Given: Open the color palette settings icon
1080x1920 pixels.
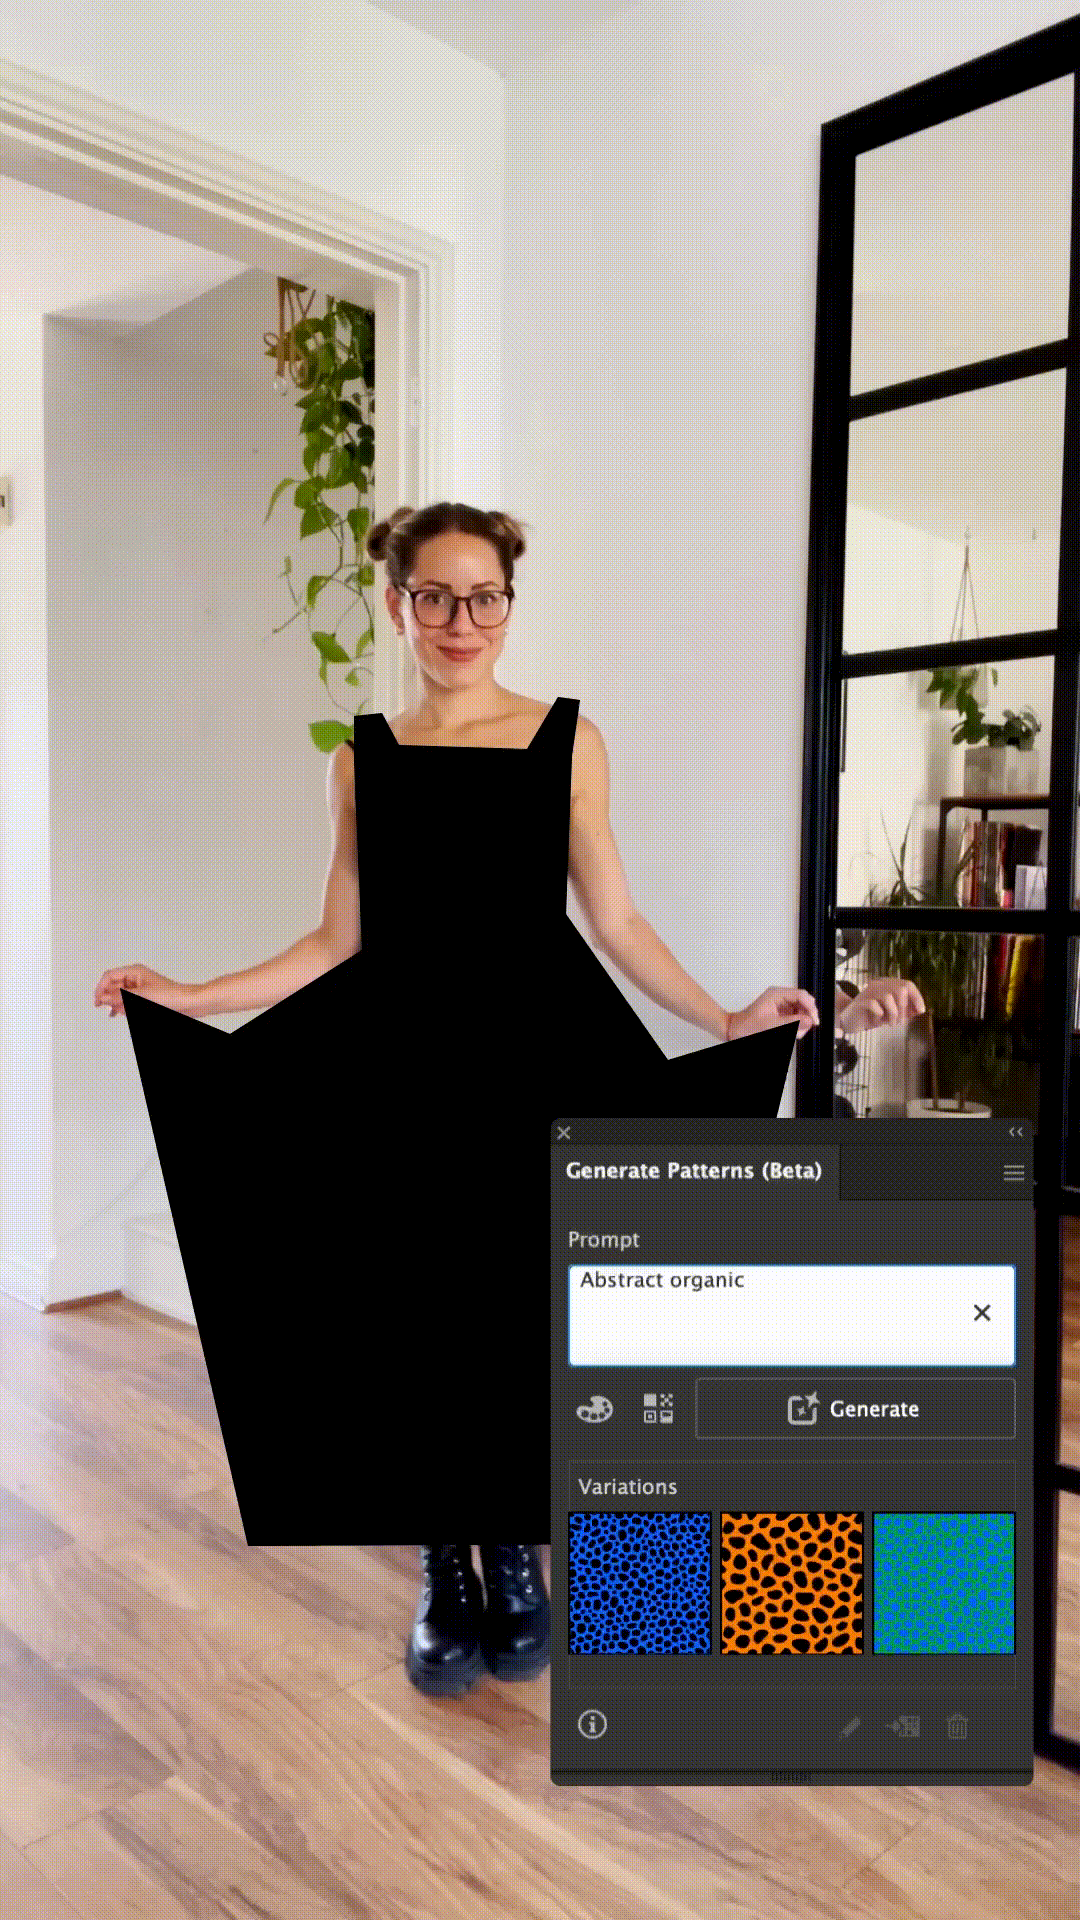Looking at the screenshot, I should pos(595,1409).
